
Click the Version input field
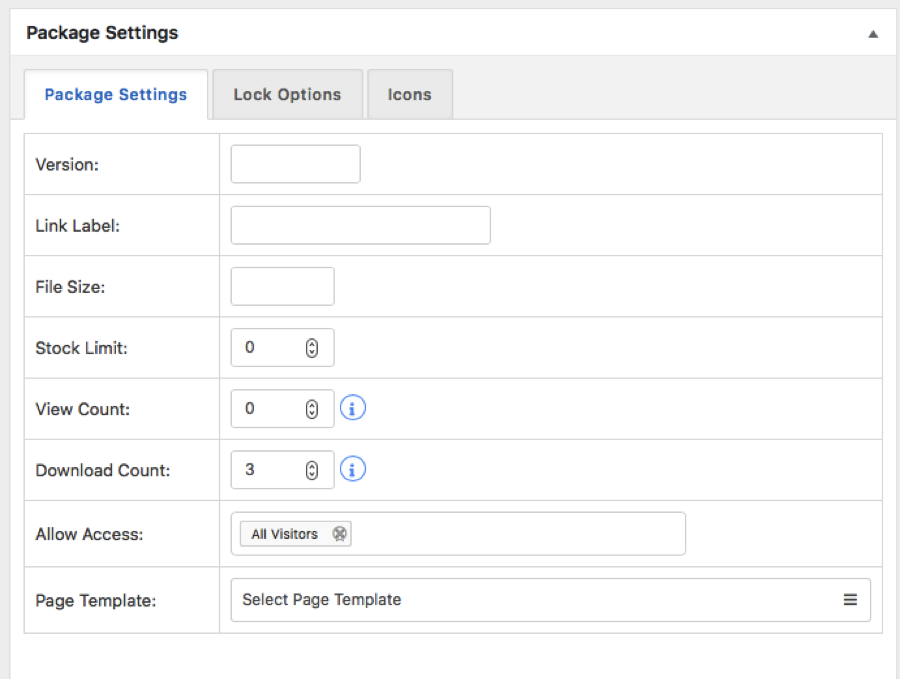point(295,164)
